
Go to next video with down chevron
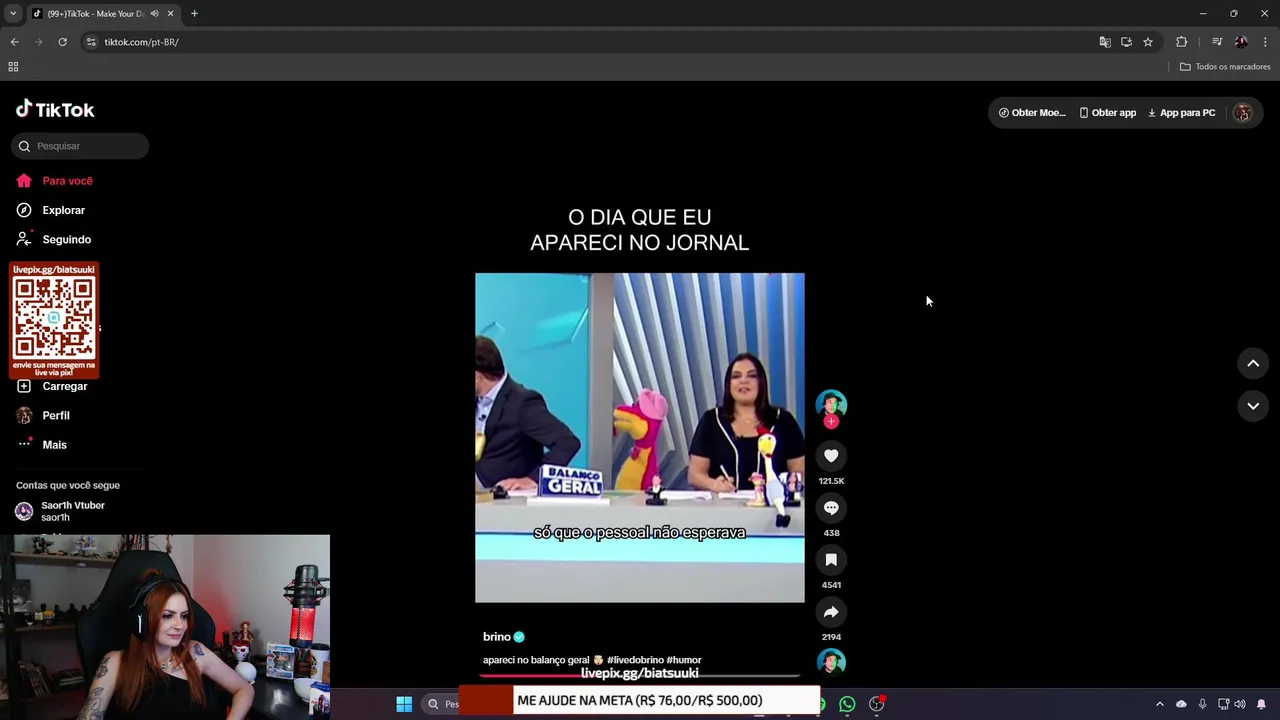pos(1253,406)
